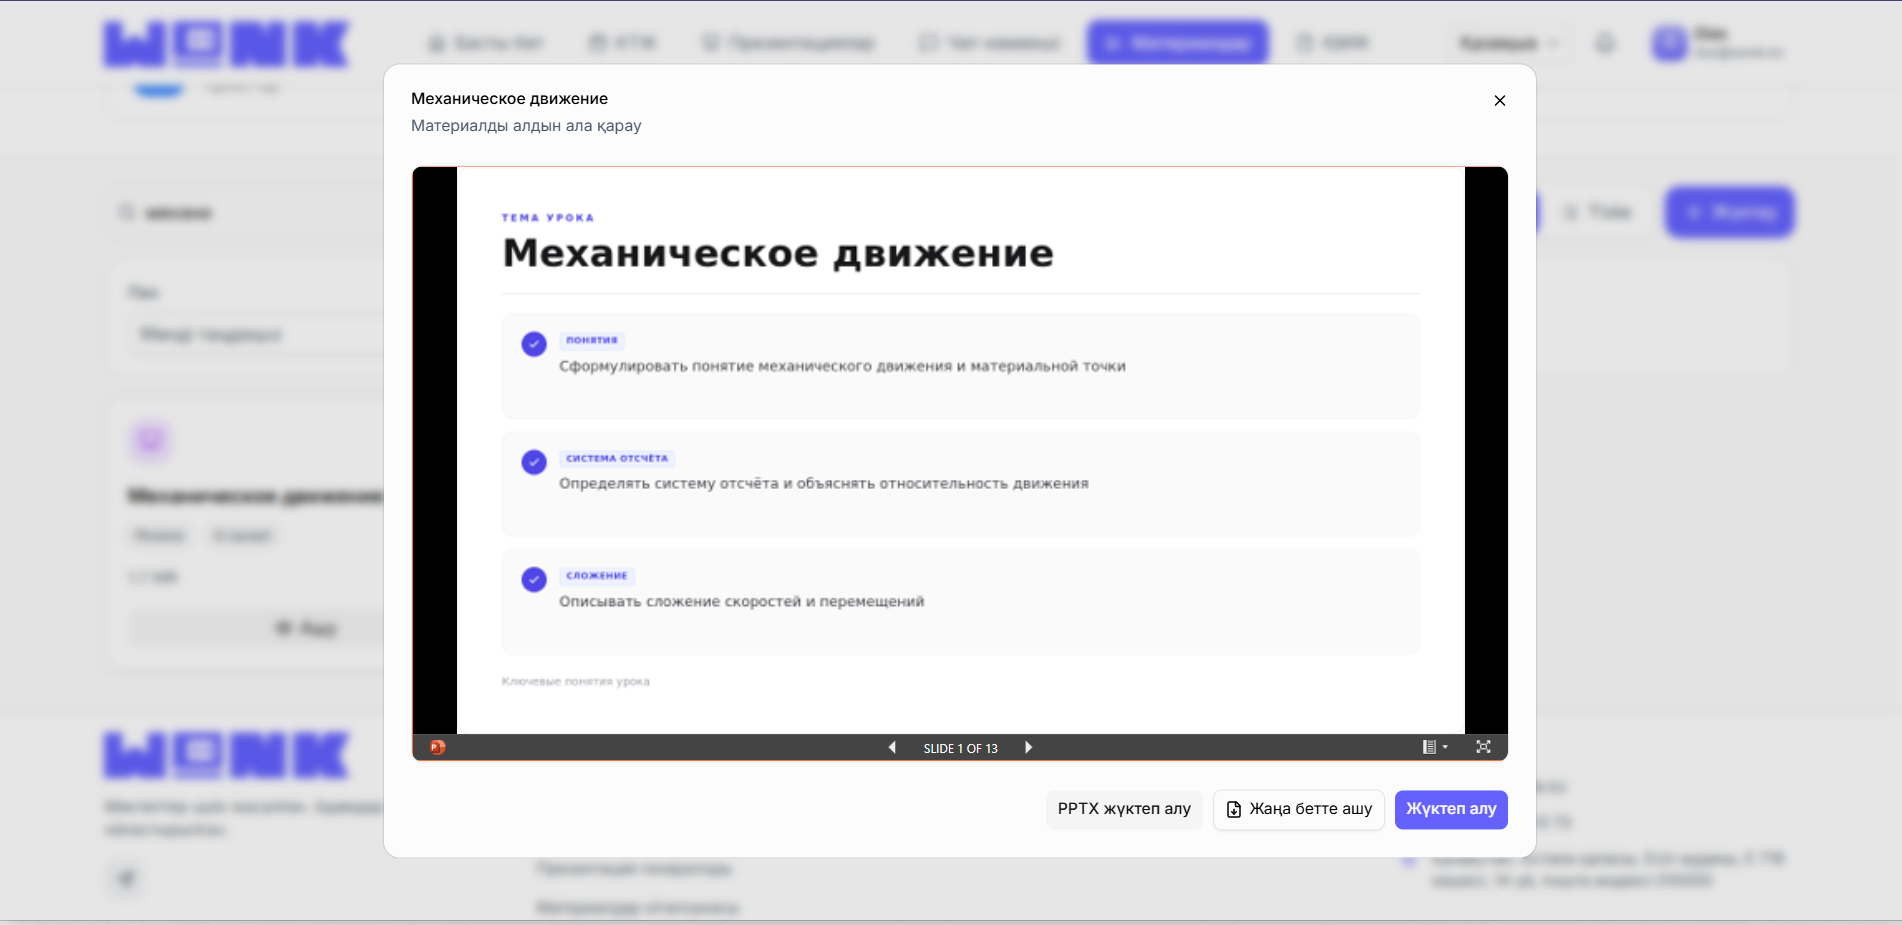
Task: Expand the caret next to the slide overview icon
Action: [1443, 746]
